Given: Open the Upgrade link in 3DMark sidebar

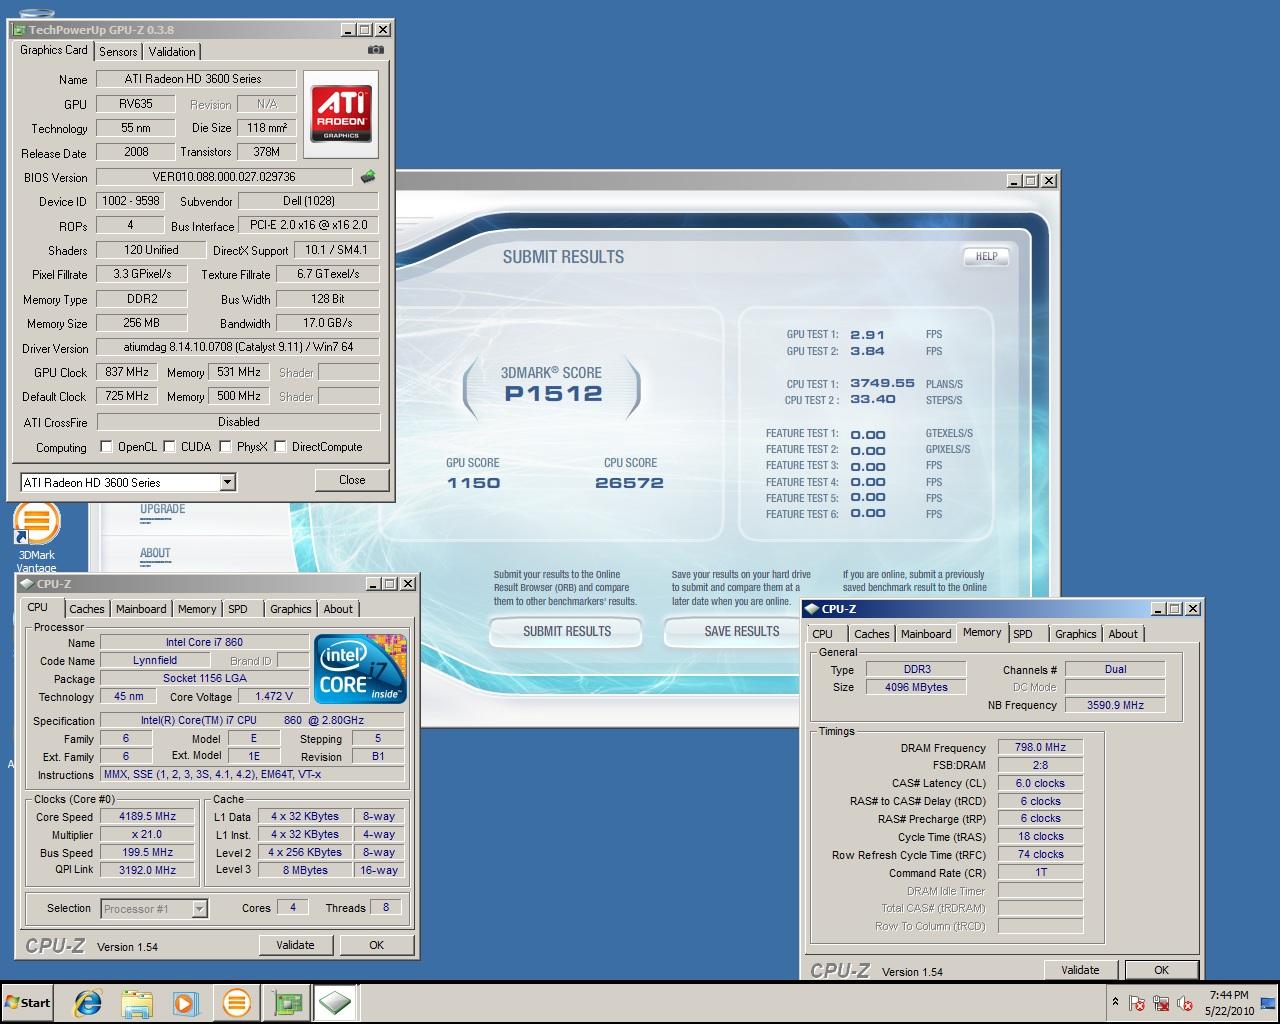Looking at the screenshot, I should point(162,509).
